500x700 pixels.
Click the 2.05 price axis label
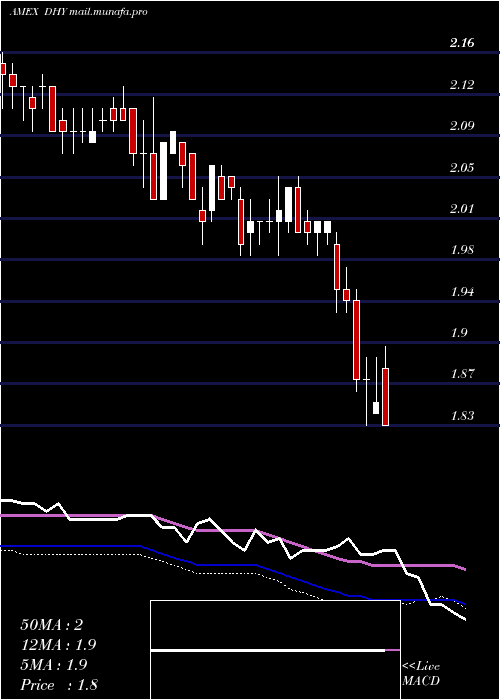(x=462, y=168)
